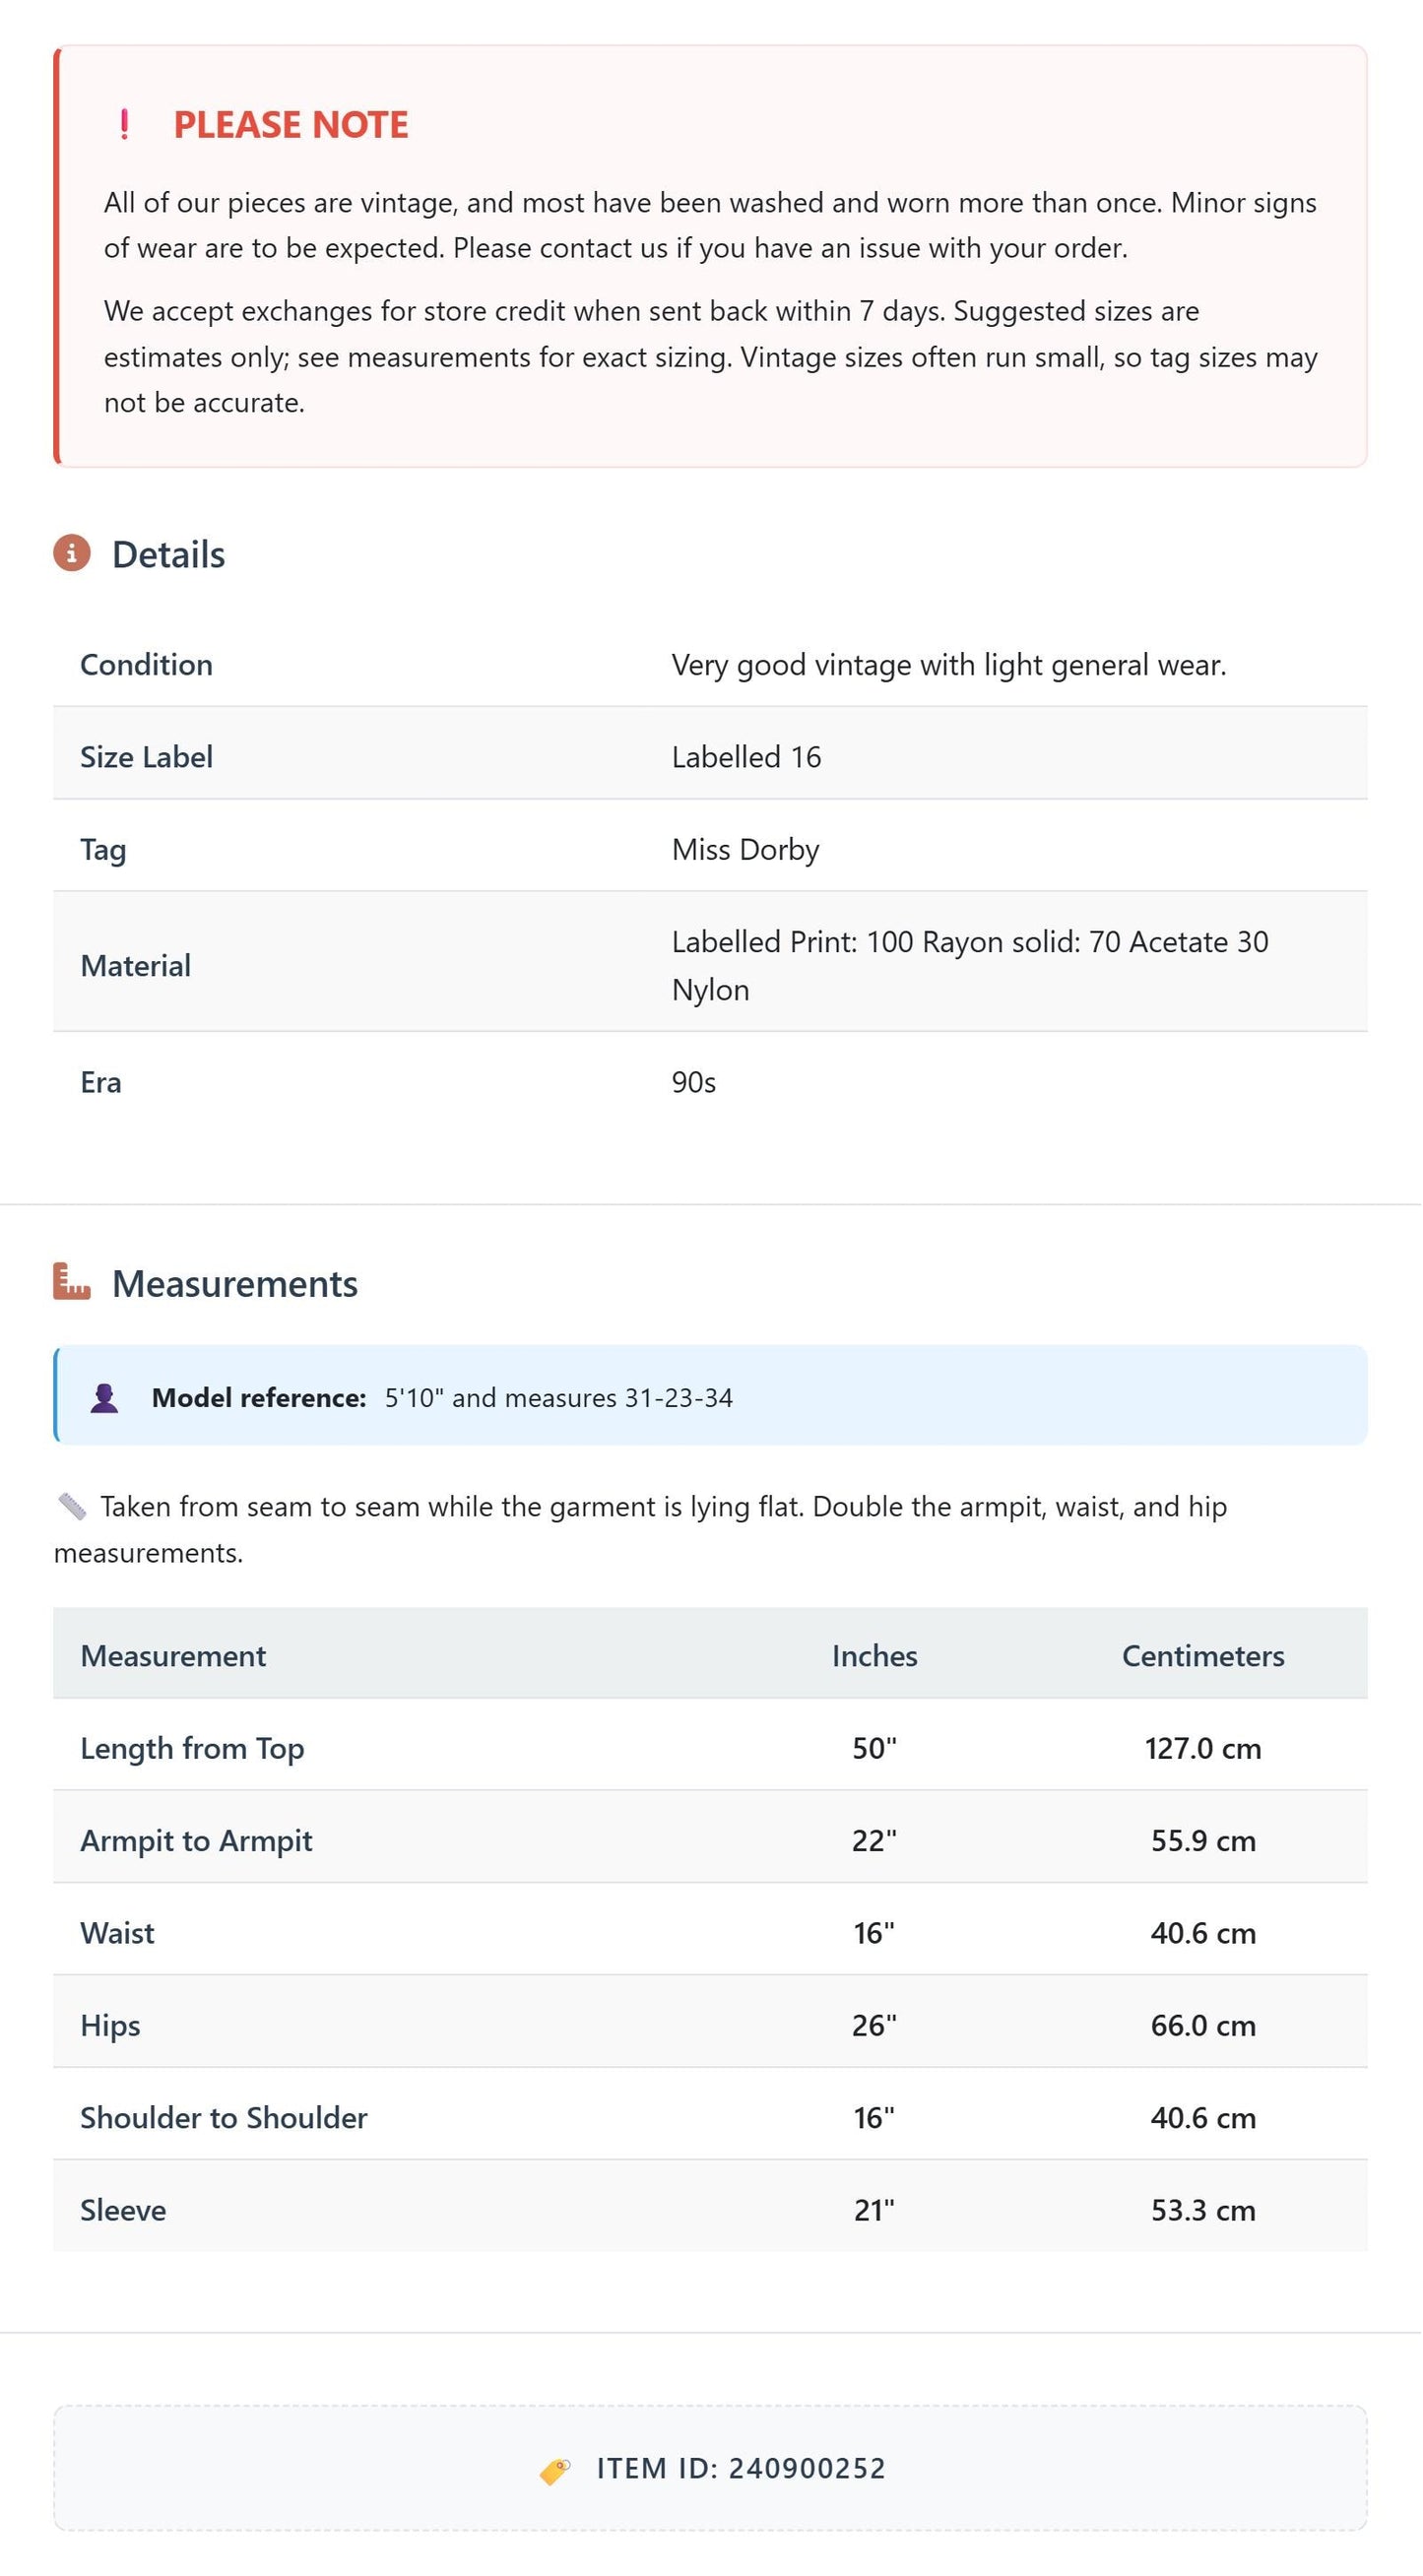This screenshot has width=1423, height=2576.
Task: Click the Measurement column header
Action: pos(173,1656)
